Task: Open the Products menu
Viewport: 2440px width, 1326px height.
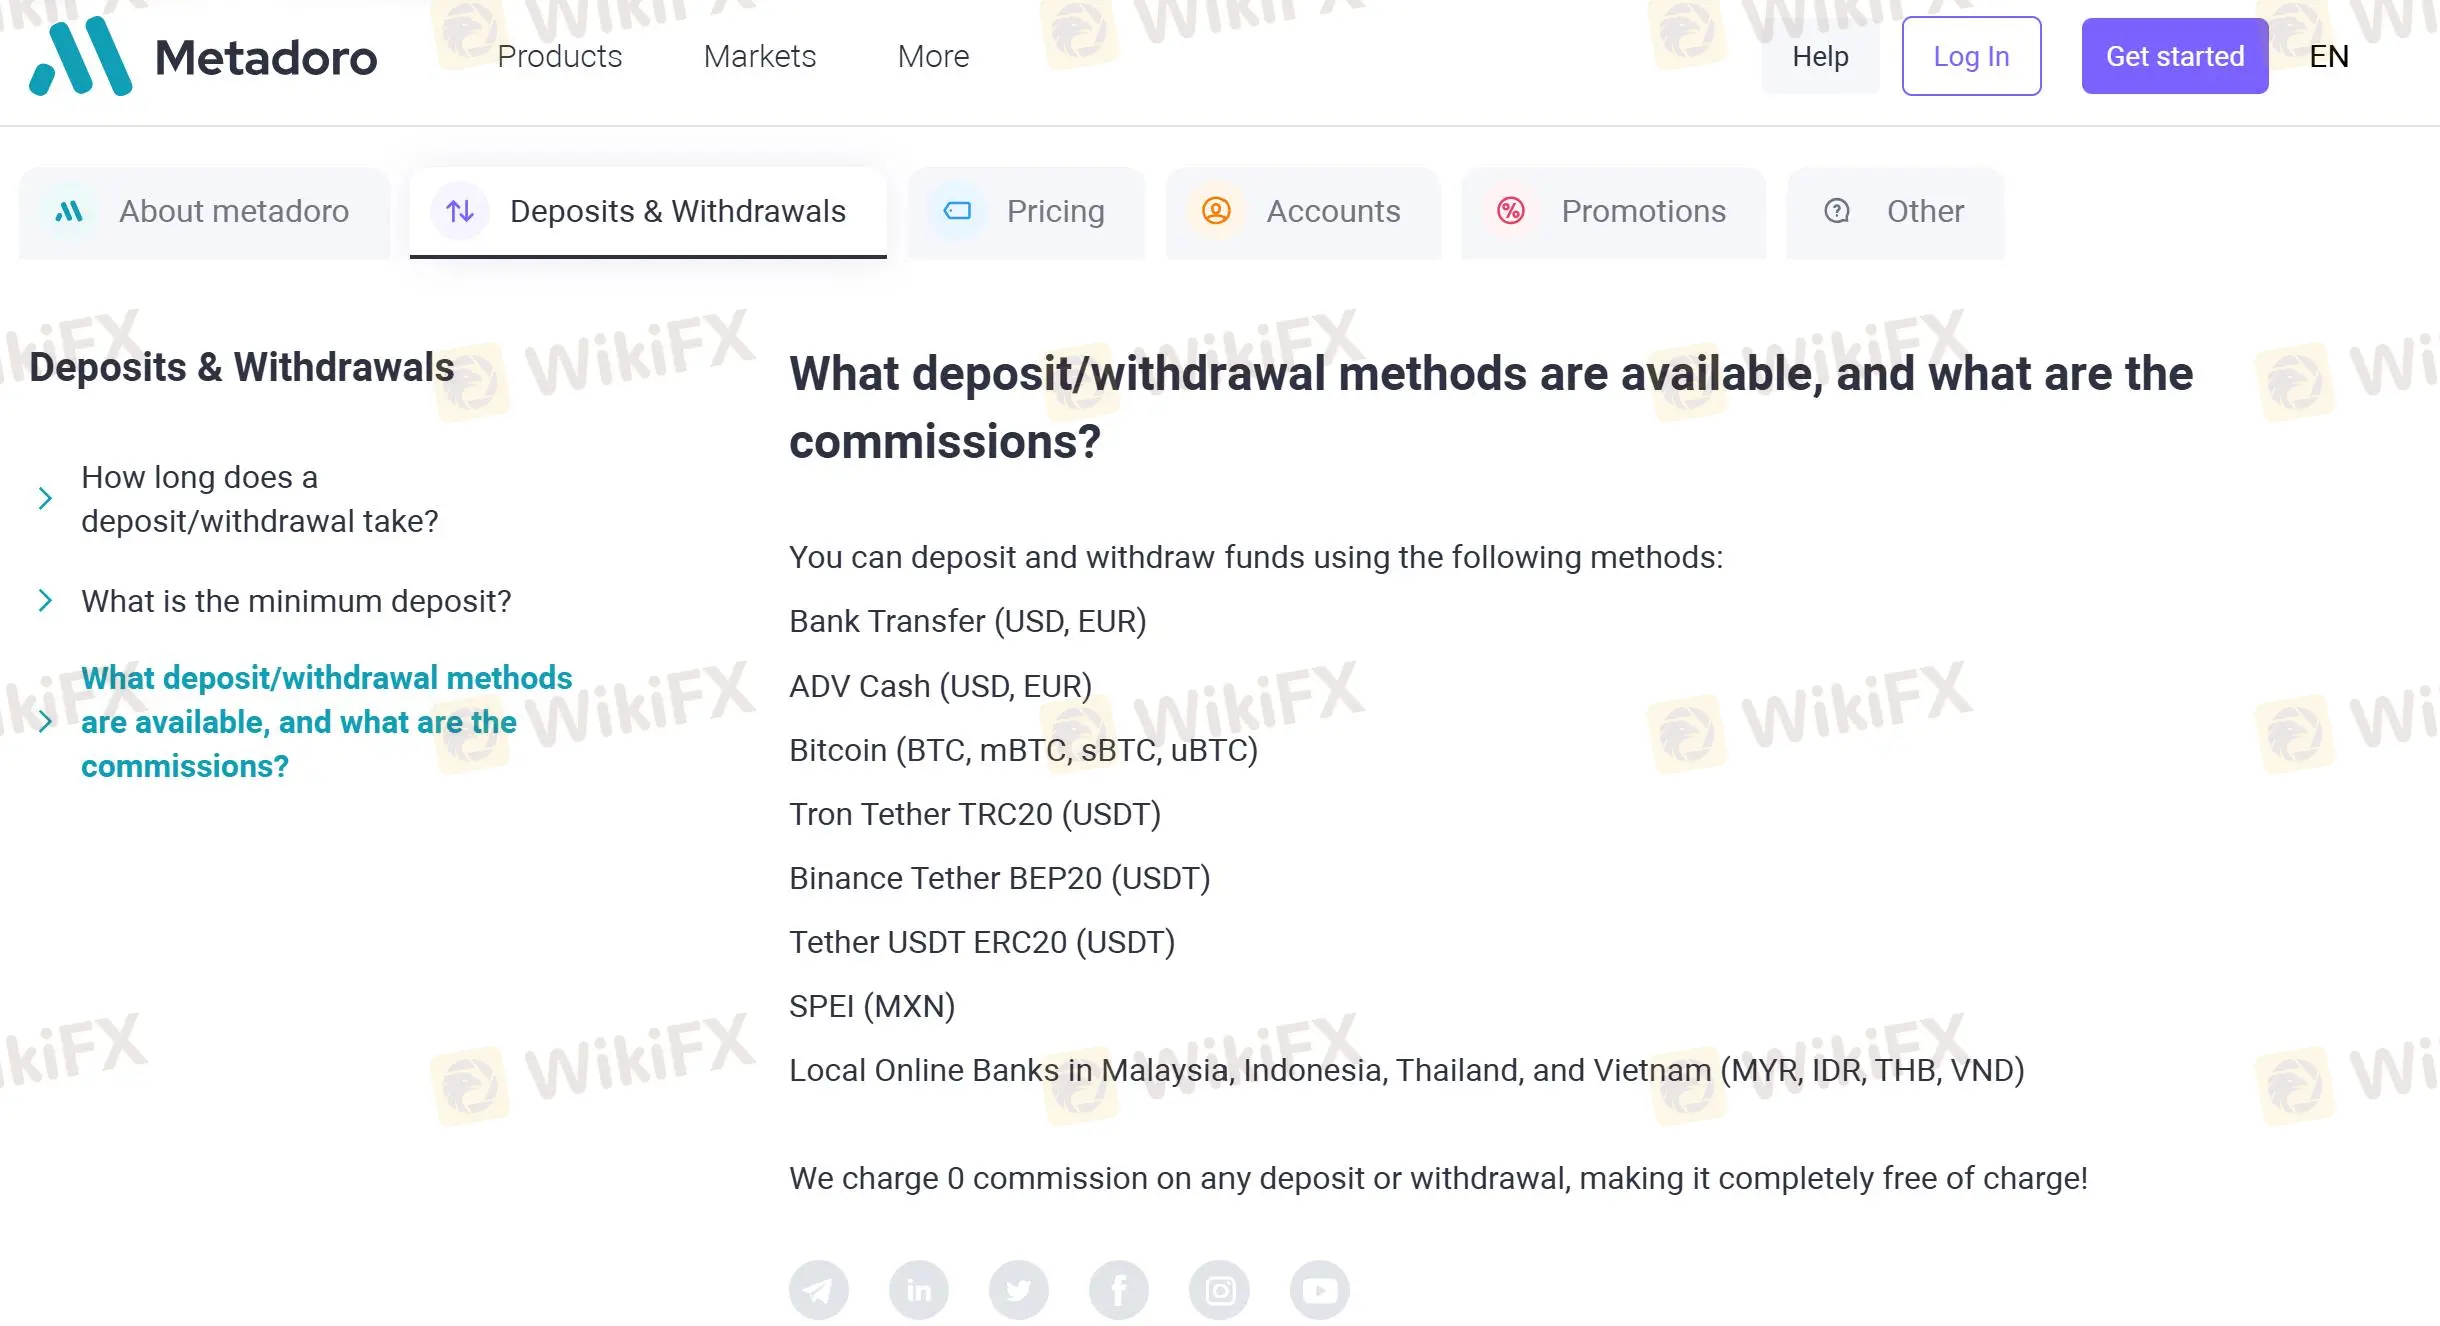Action: 560,56
